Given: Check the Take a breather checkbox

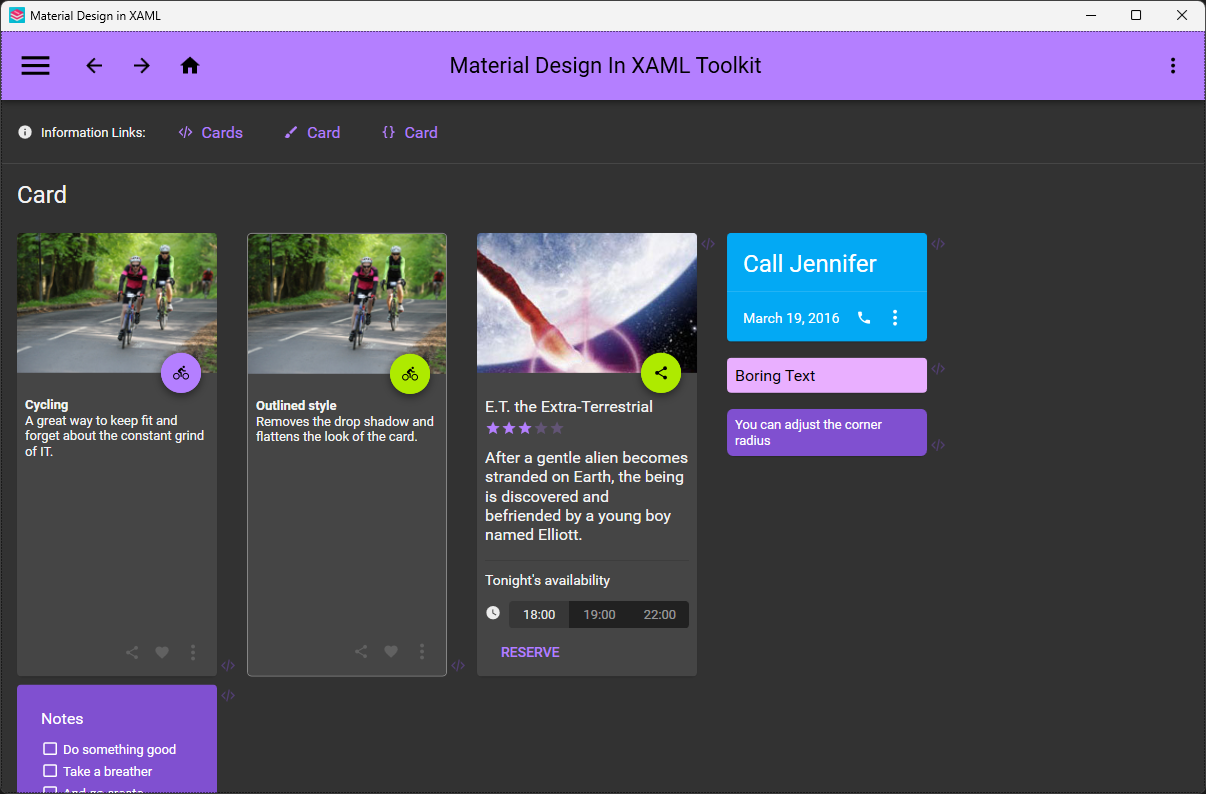Looking at the screenshot, I should pos(50,771).
